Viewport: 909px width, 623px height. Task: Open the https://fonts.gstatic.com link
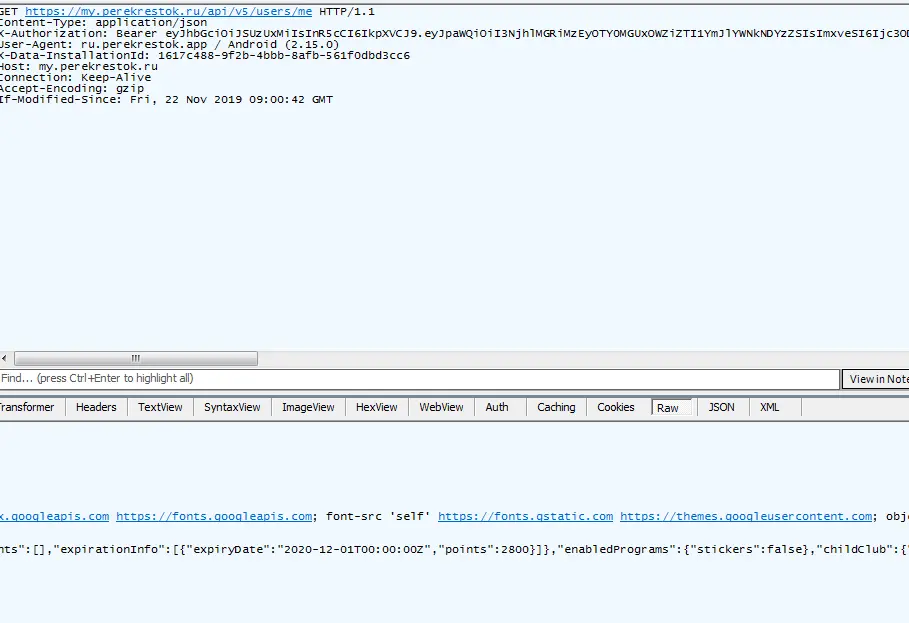pyautogui.click(x=525, y=516)
